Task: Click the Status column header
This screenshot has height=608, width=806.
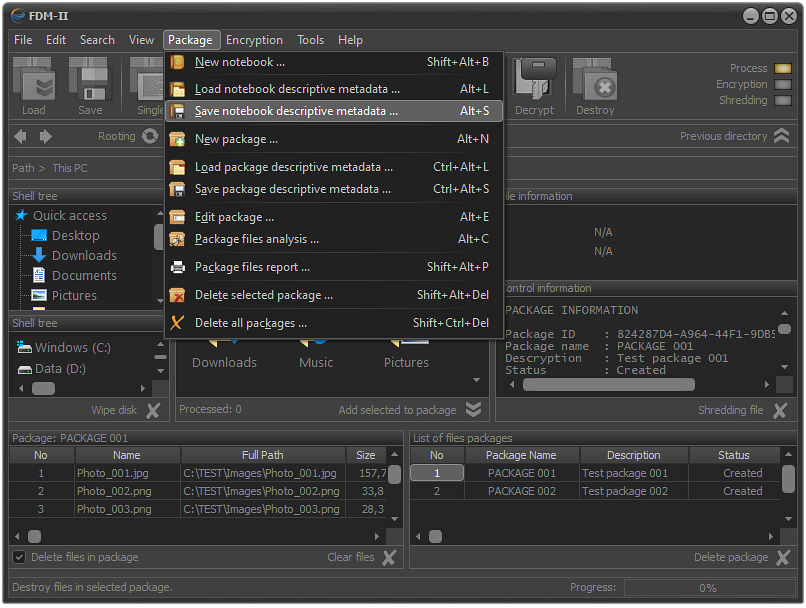Action: coord(734,455)
